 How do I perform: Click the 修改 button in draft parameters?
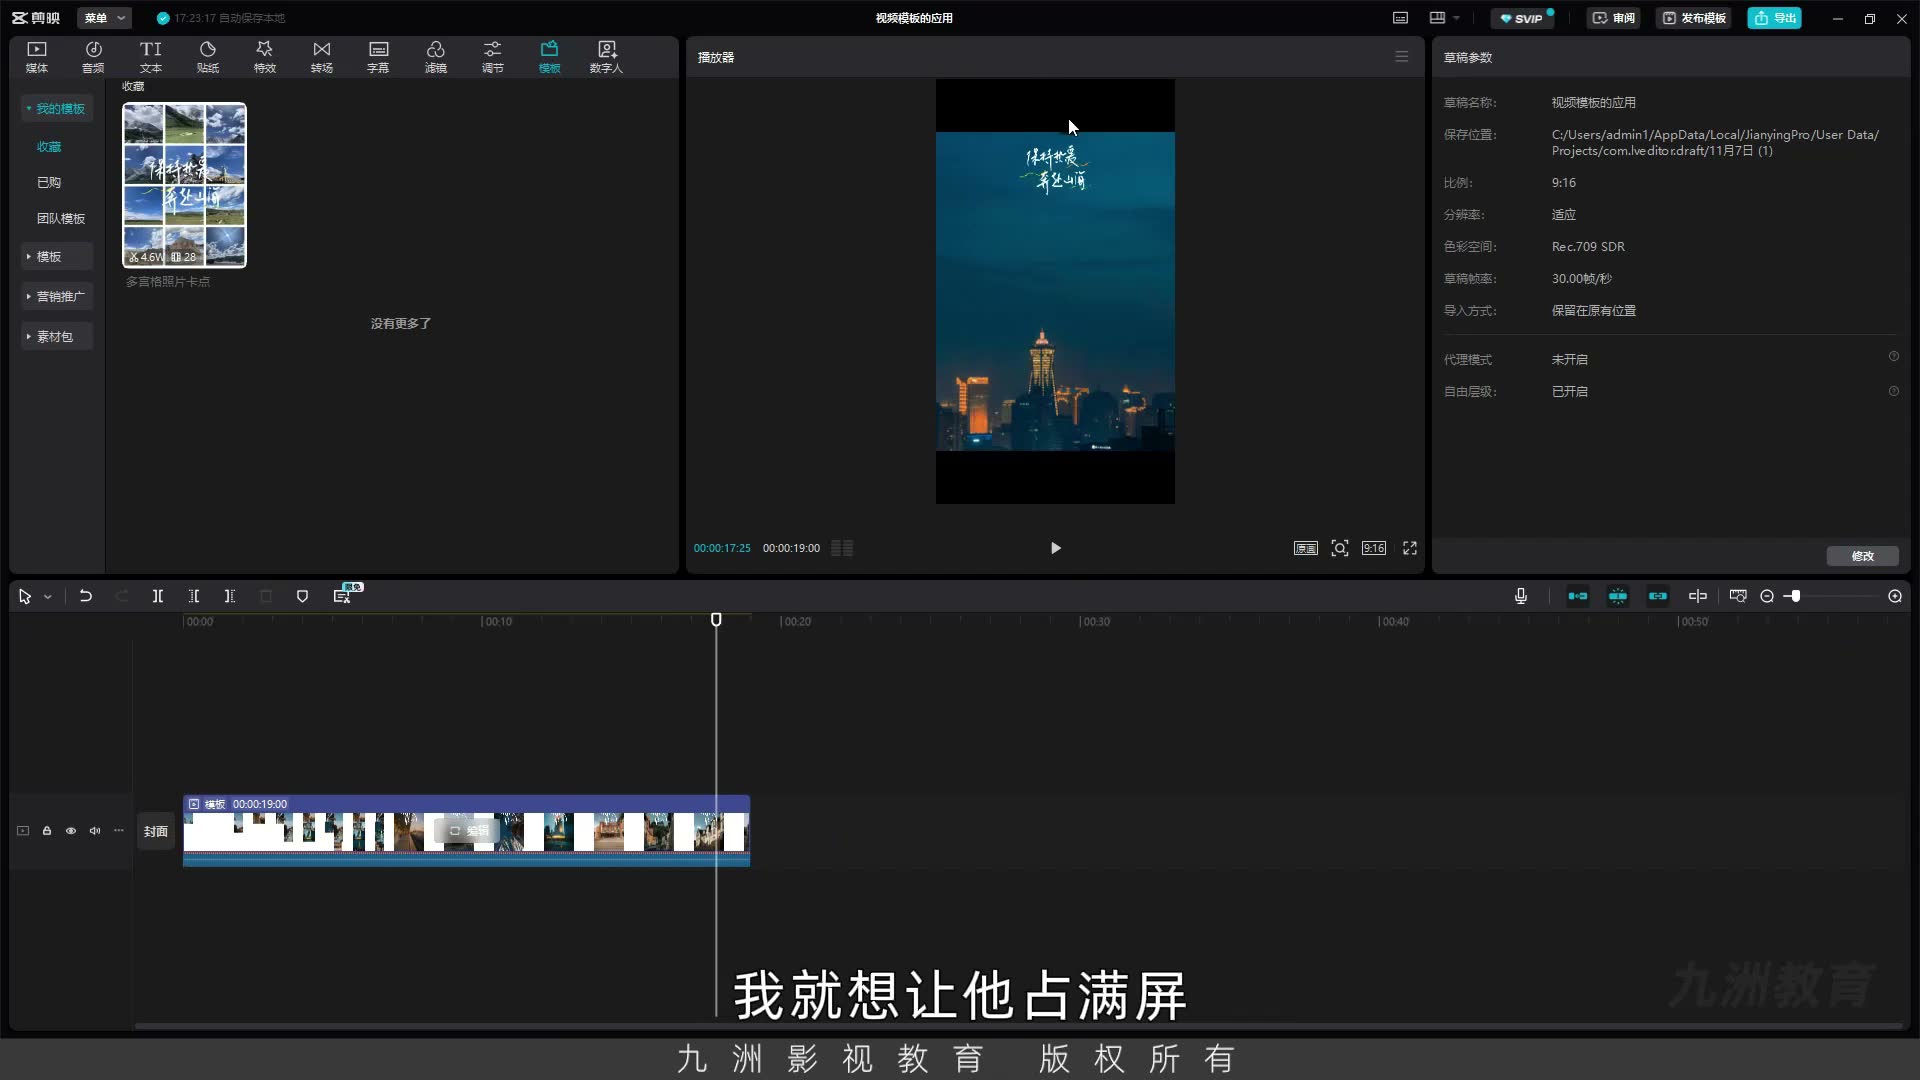(1862, 556)
